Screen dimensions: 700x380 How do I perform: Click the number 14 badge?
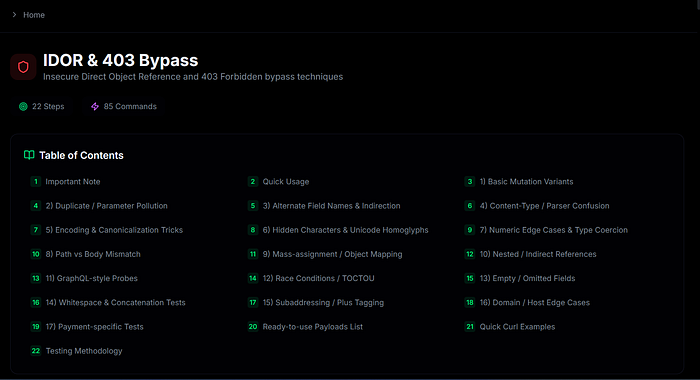click(253, 278)
